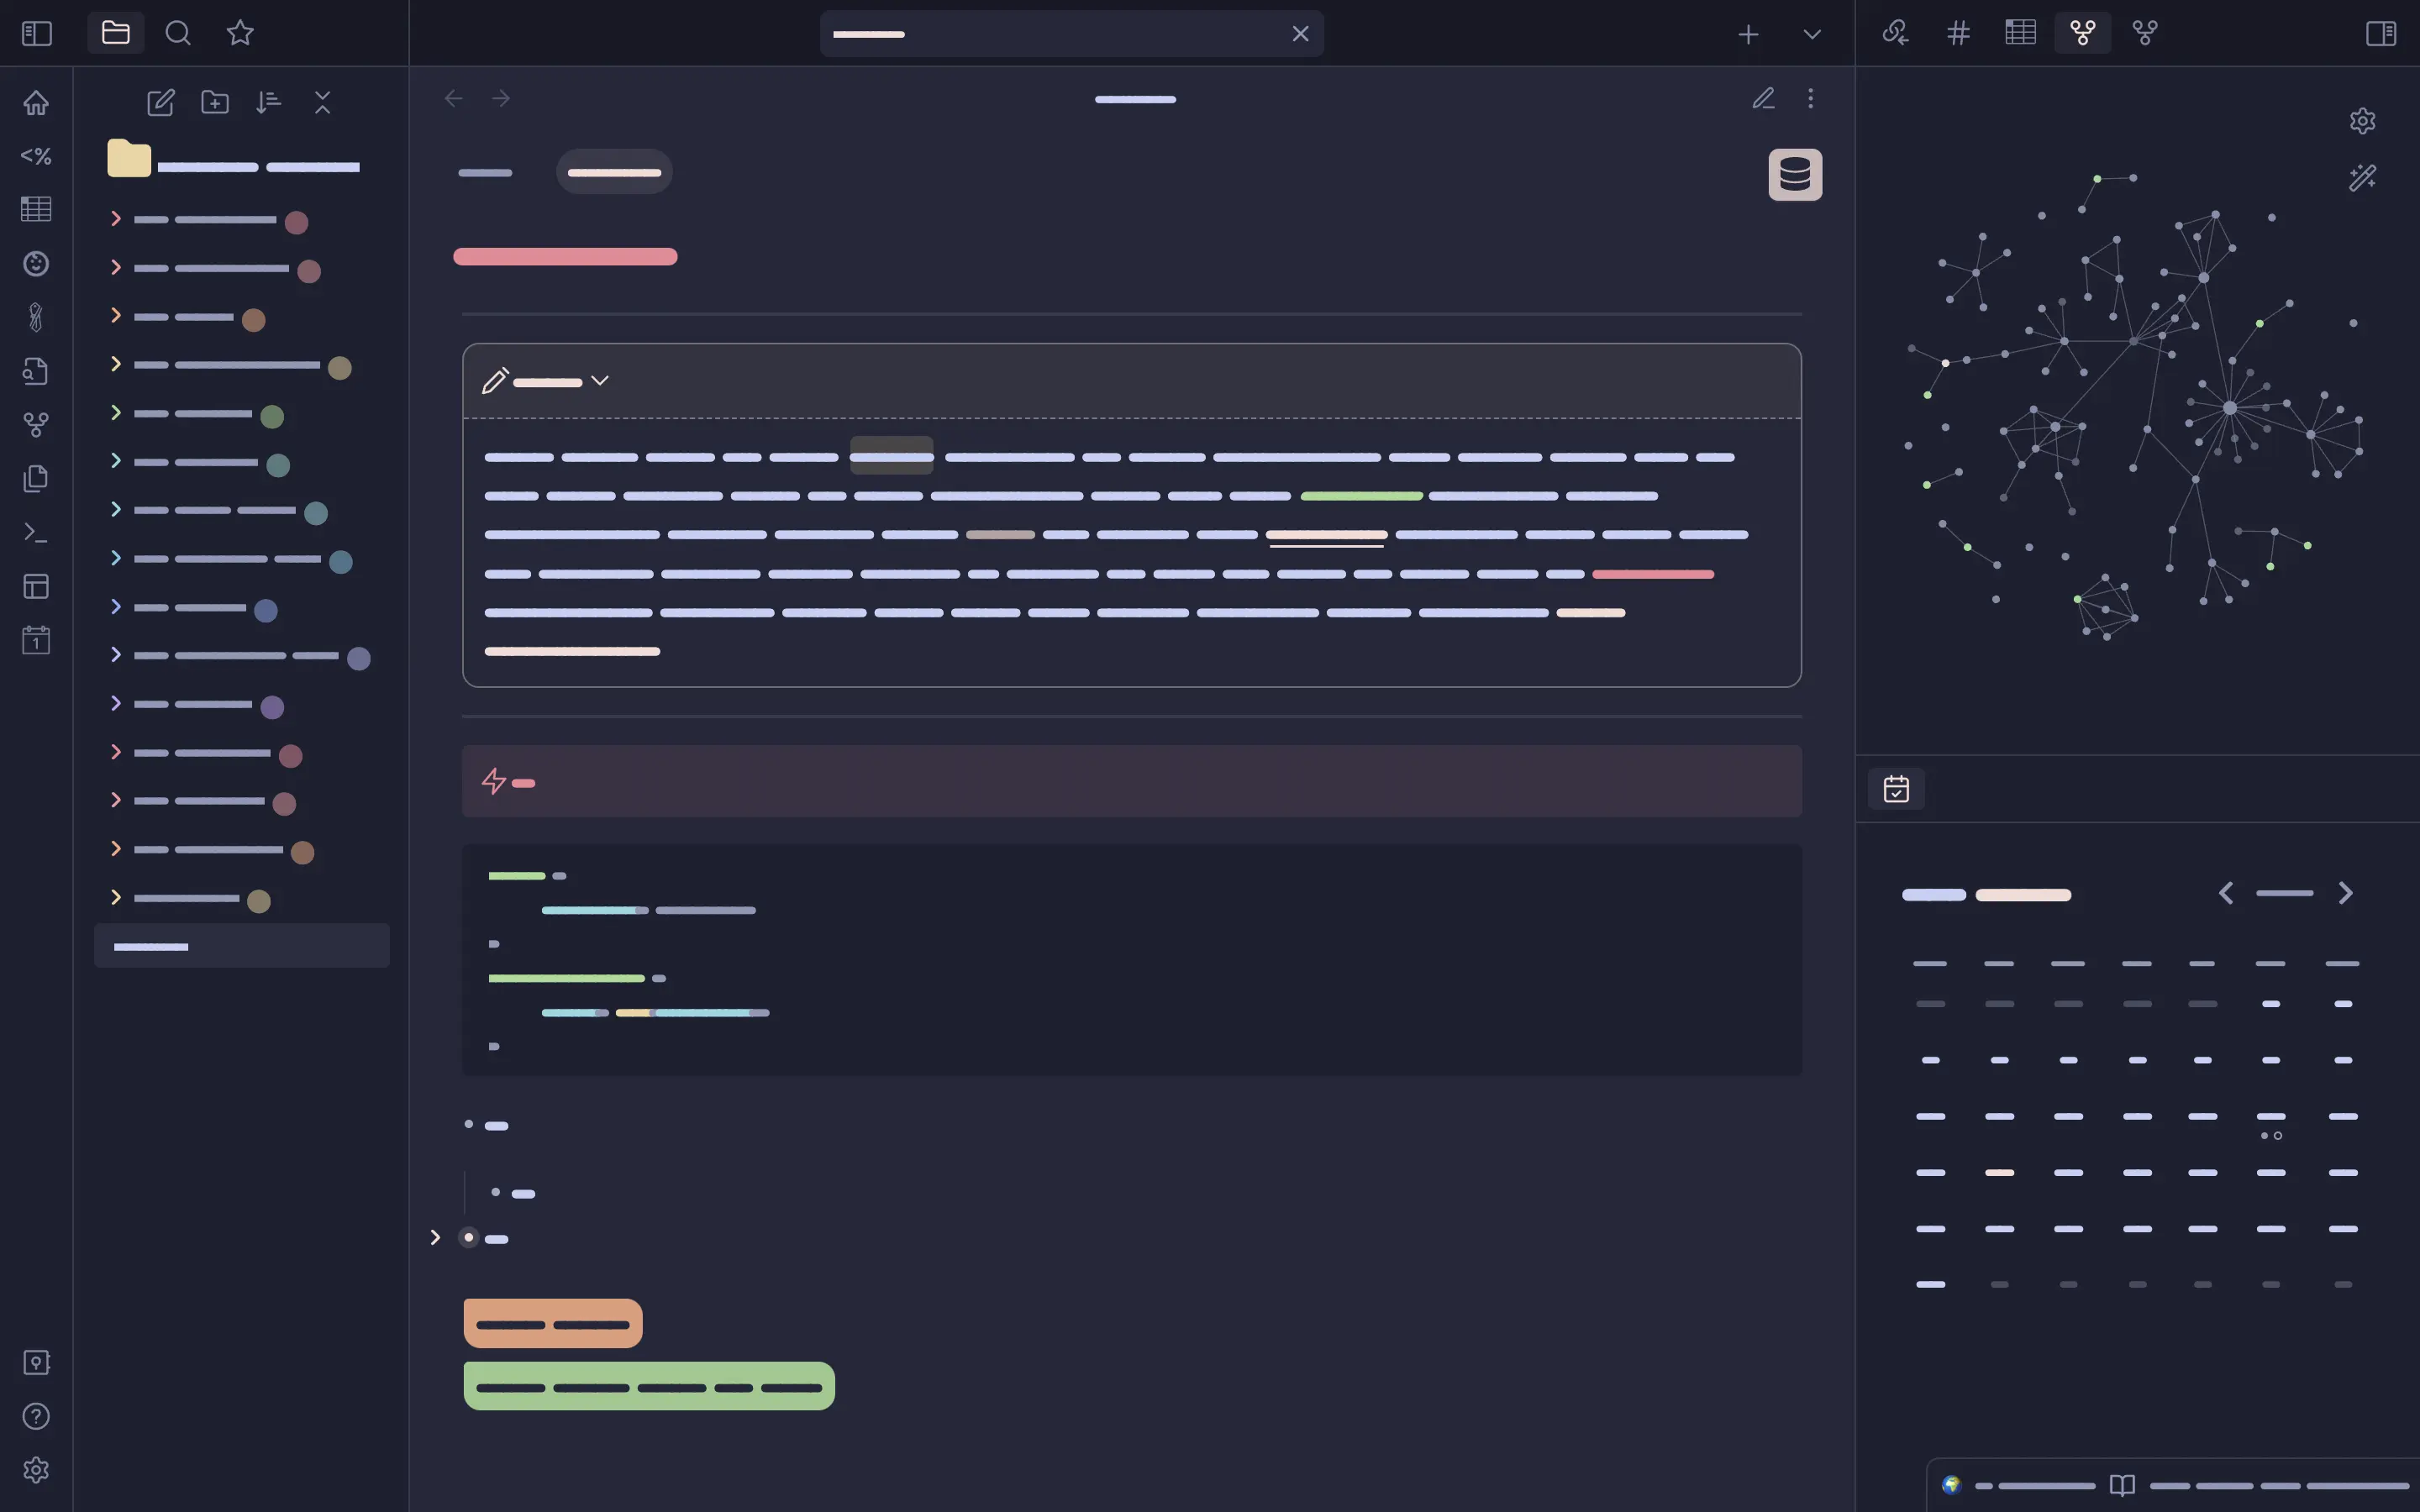The width and height of the screenshot is (2420, 1512).
Task: Collapse all folders in the explorer
Action: pos(322,102)
